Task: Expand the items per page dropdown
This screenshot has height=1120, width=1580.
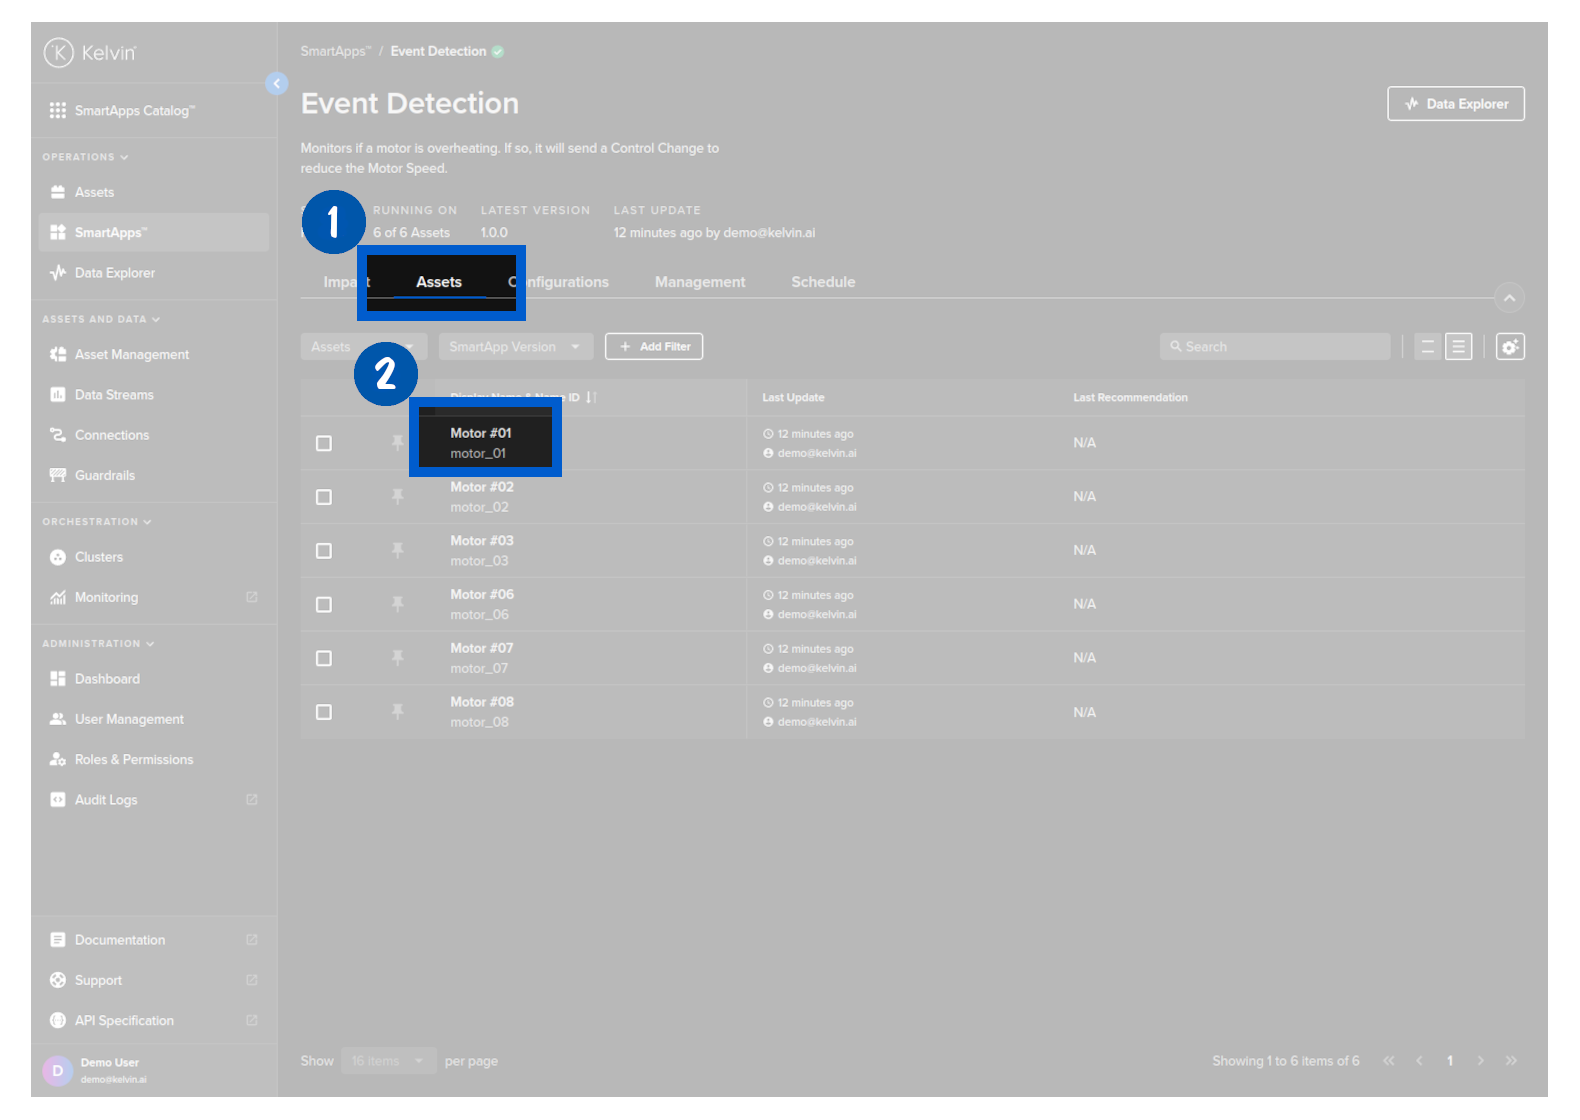Action: [388, 1061]
